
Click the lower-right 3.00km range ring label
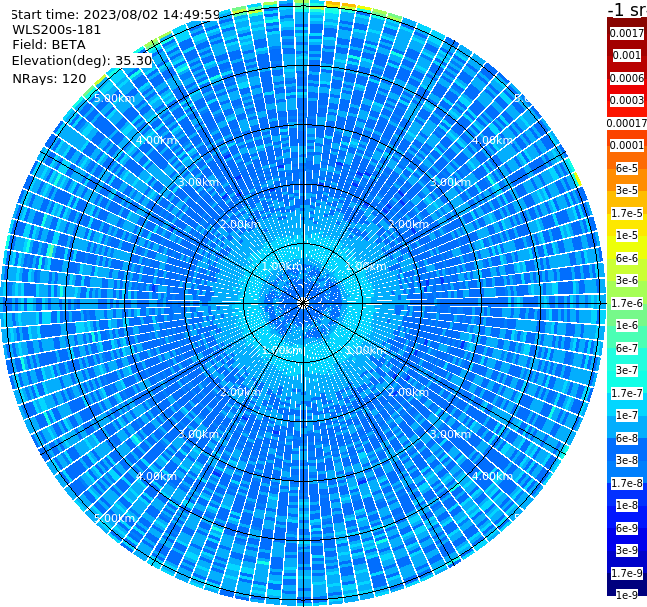pos(450,434)
